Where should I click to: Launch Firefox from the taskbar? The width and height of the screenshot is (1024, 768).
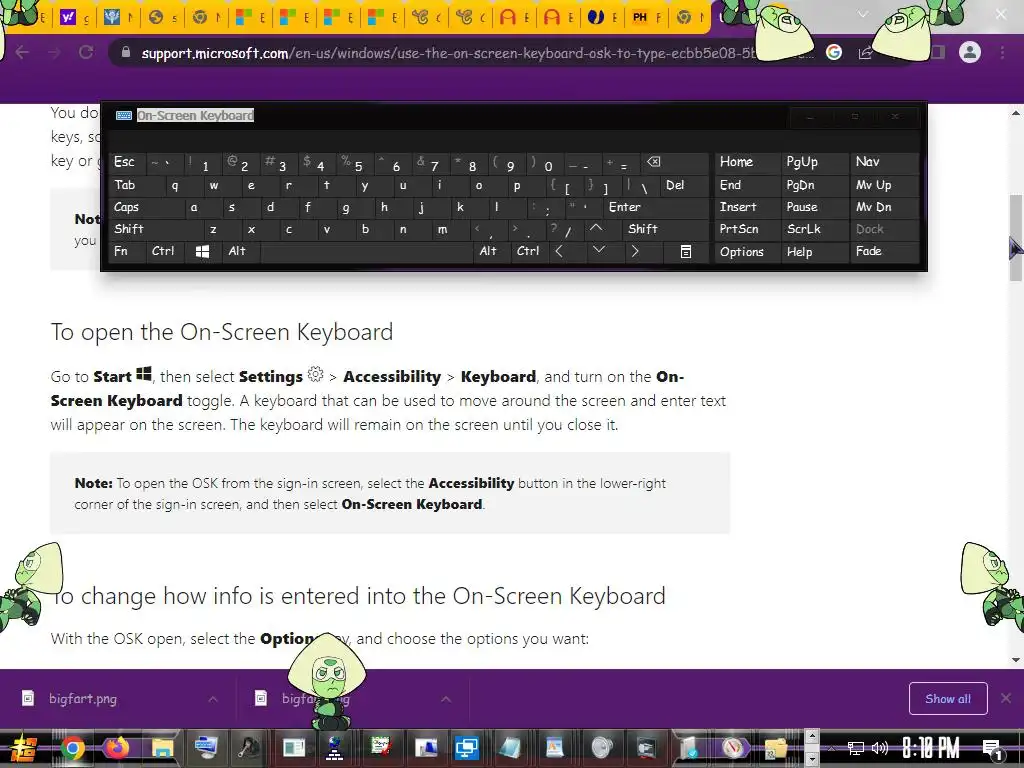117,747
